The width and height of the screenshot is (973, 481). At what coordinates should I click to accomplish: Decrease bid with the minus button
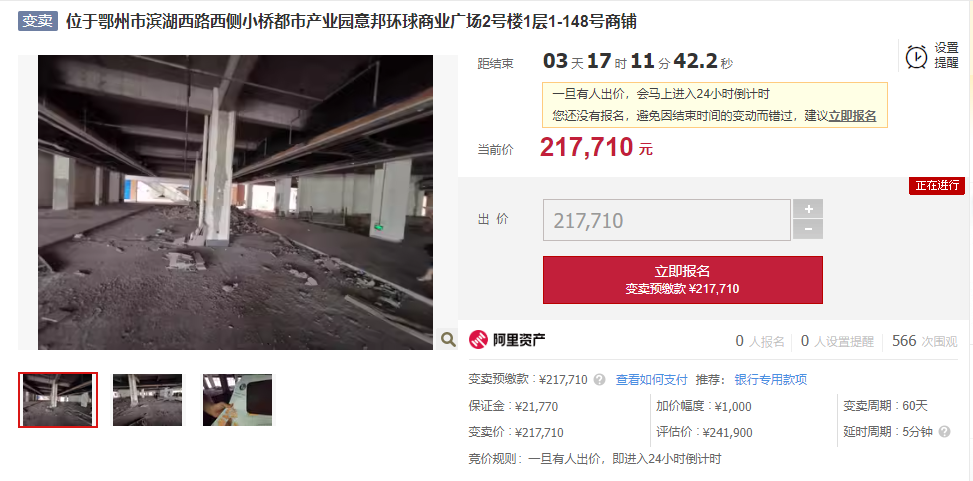coord(808,229)
